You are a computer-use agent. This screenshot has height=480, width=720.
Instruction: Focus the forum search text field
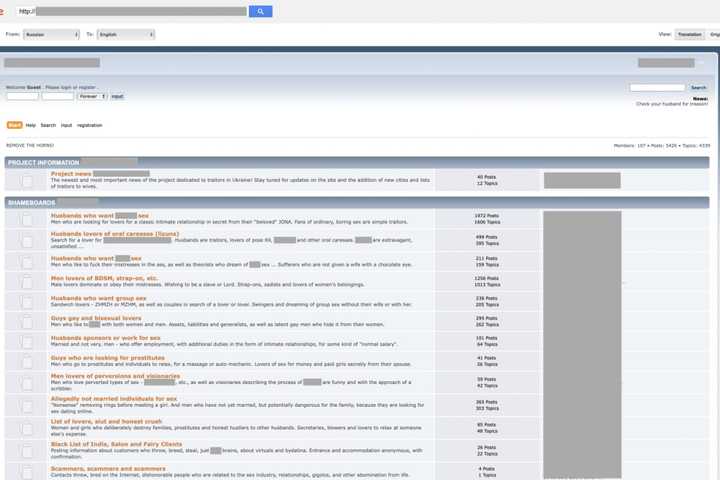(657, 87)
